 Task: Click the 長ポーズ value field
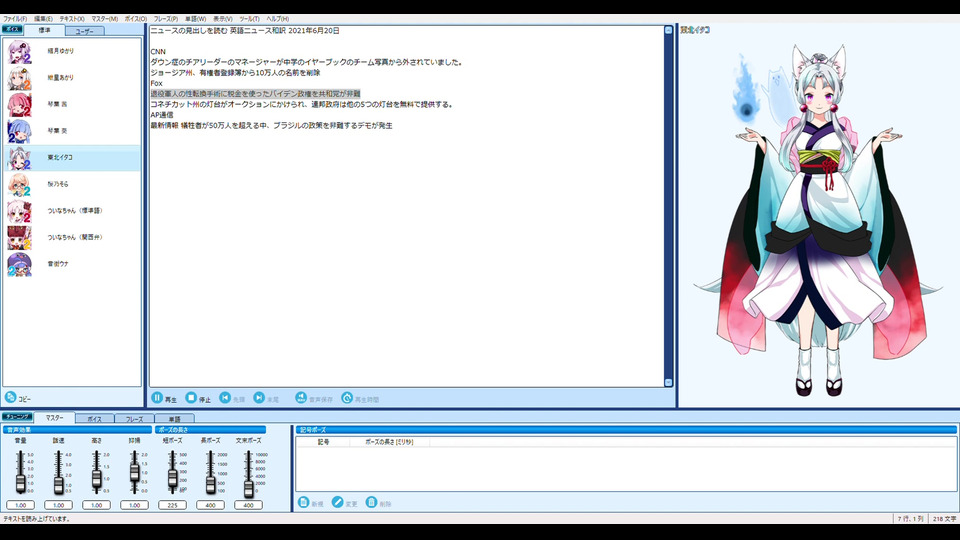pyautogui.click(x=210, y=505)
